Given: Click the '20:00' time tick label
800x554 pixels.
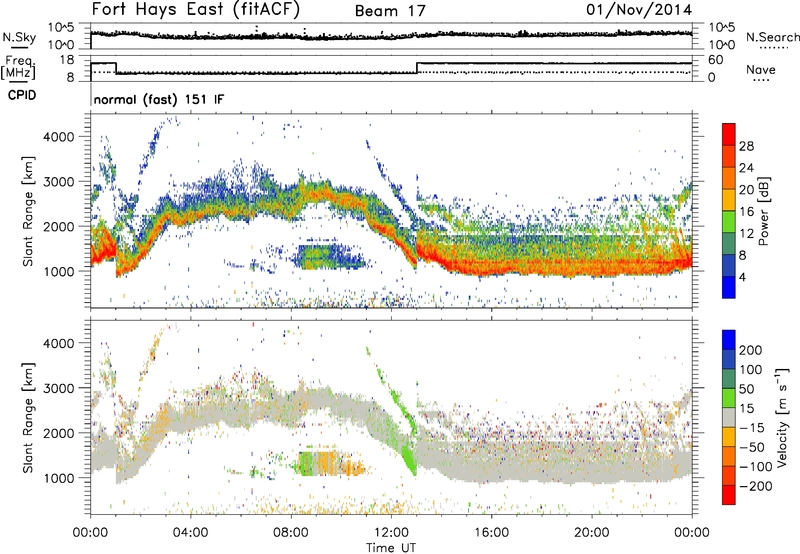Looking at the screenshot, I should tap(591, 533).
